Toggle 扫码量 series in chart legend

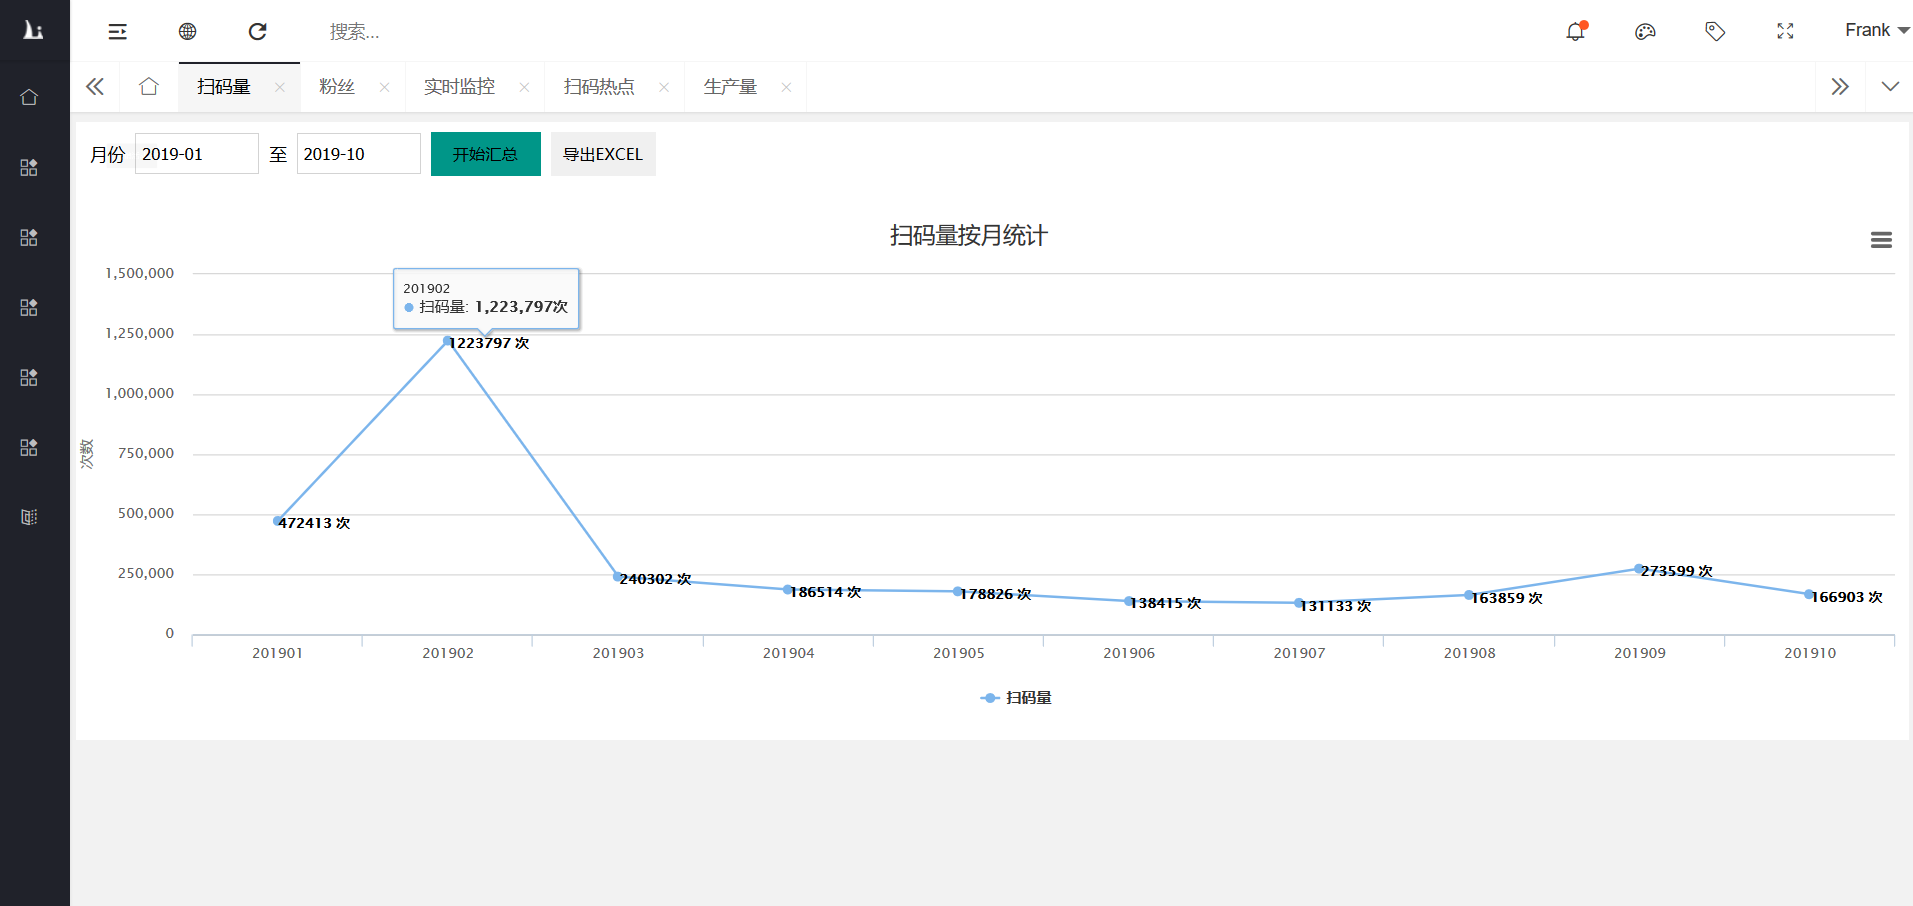pyautogui.click(x=1016, y=698)
